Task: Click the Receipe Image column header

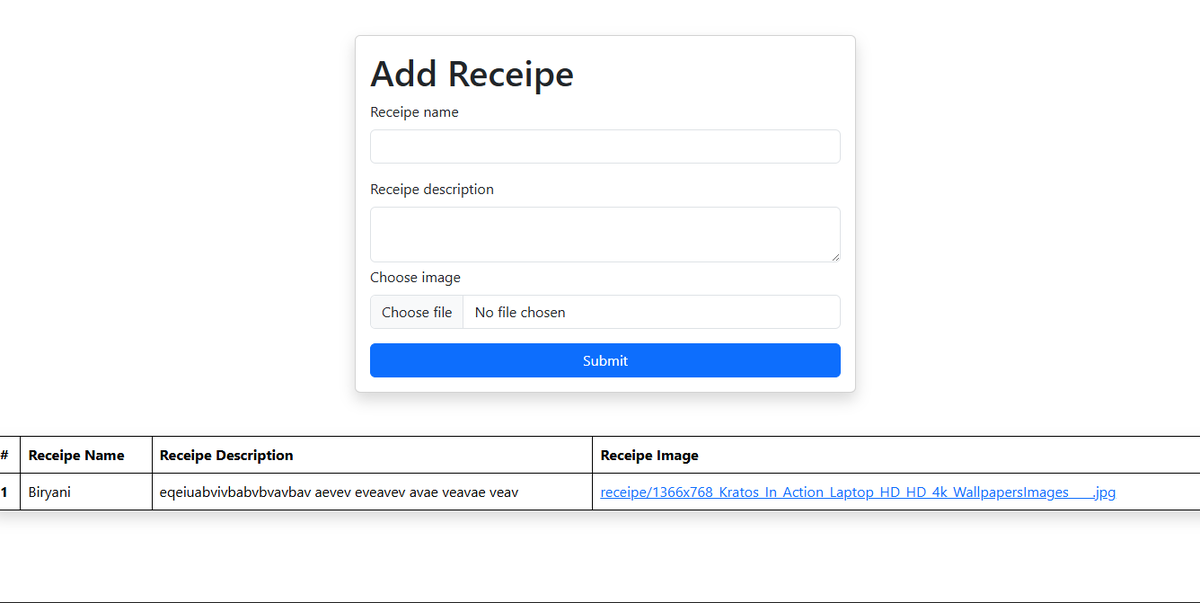Action: [x=649, y=455]
